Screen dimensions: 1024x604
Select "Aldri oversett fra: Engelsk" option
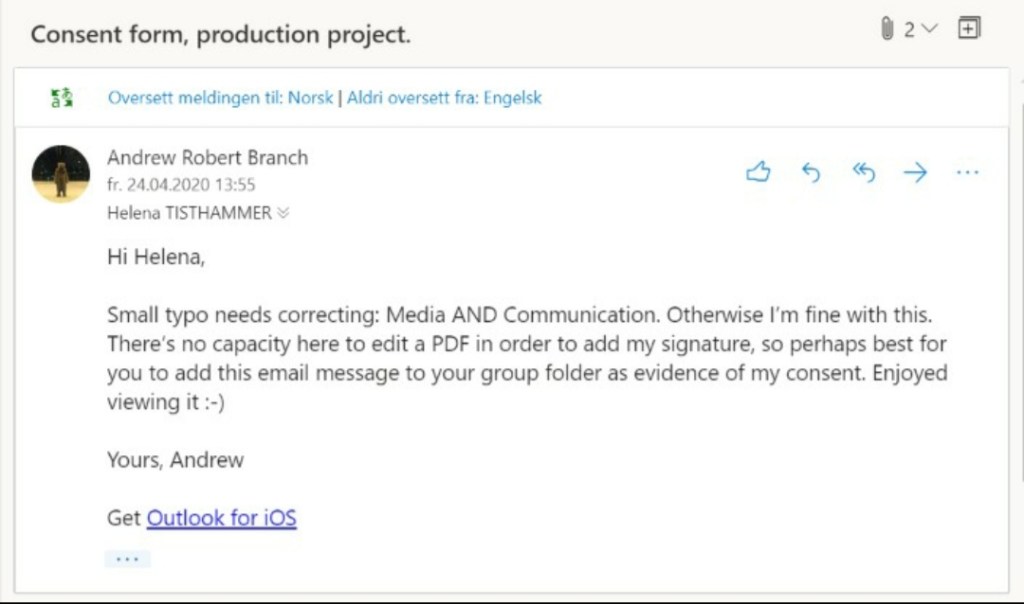[445, 98]
